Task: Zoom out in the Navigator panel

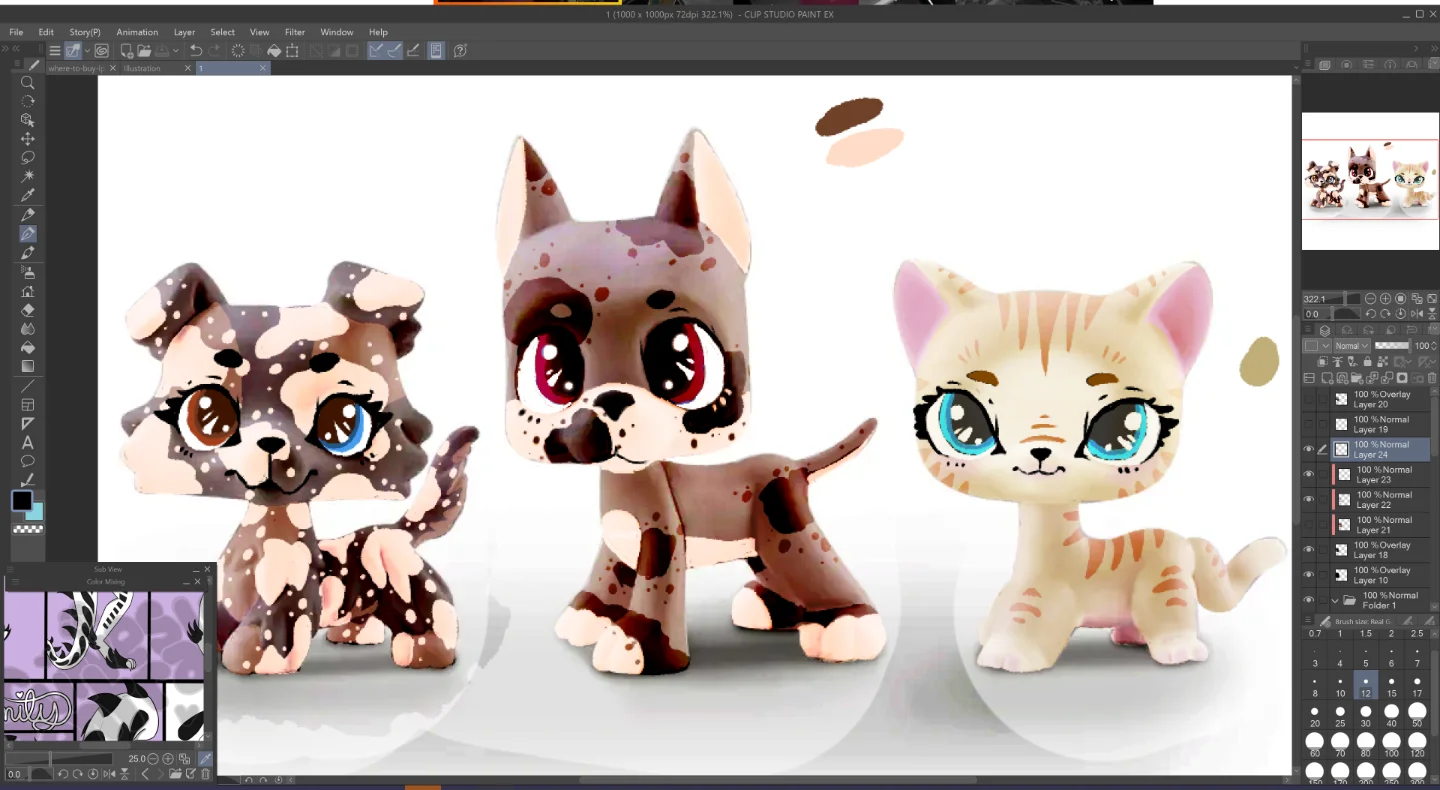Action: tap(1370, 299)
